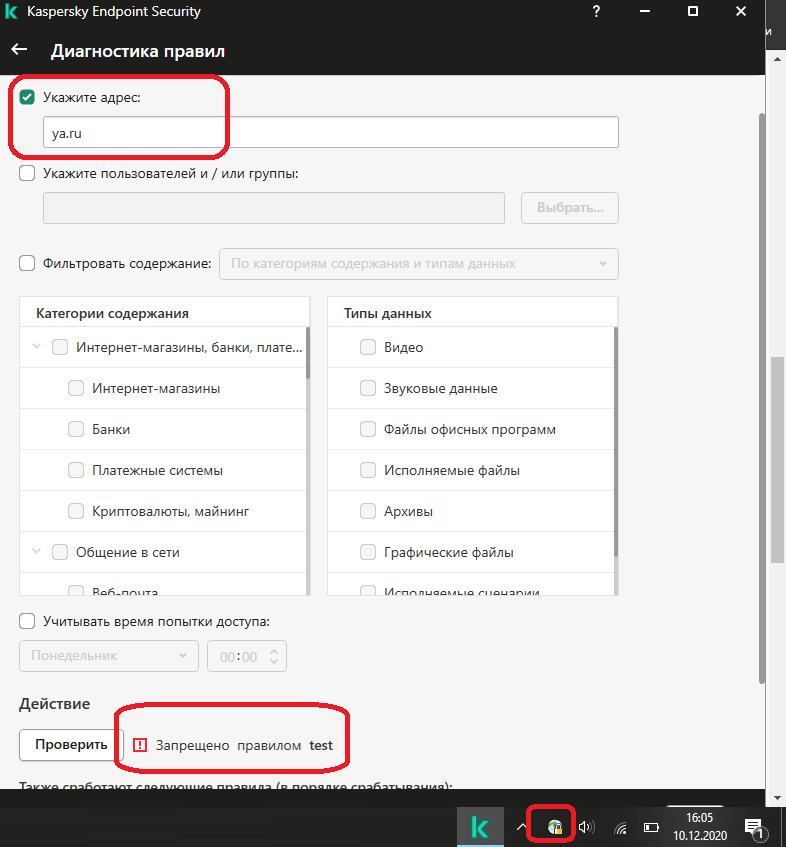
Task: Open the volume speaker tray icon
Action: (x=587, y=827)
